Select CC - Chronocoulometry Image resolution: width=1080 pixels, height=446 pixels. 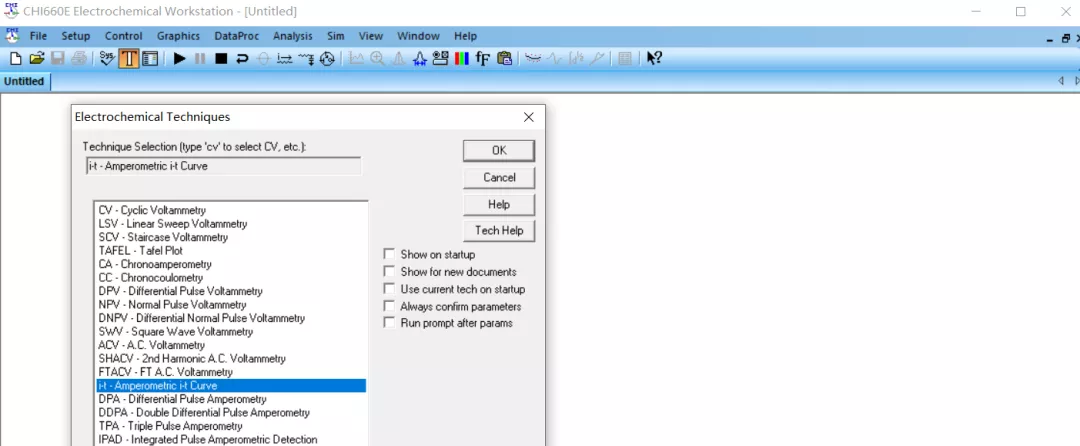coord(231,278)
